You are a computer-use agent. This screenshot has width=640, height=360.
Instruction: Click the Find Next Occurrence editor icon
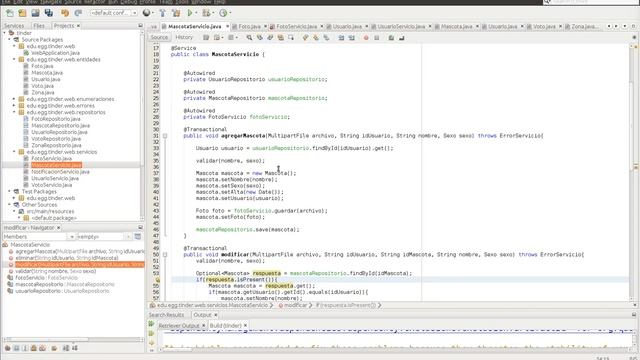click(270, 38)
